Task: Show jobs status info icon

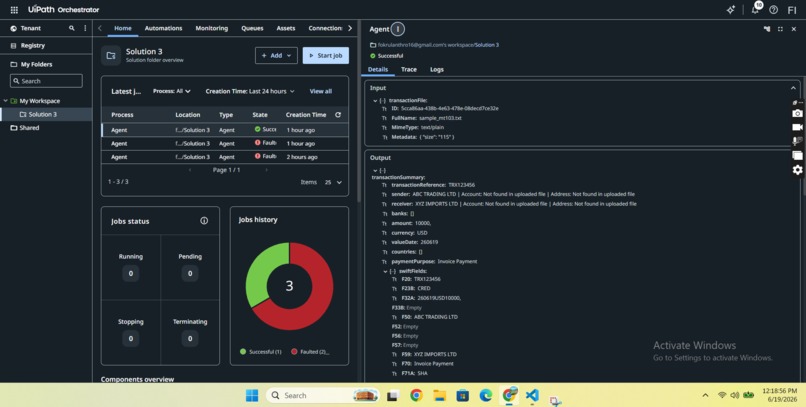Action: tap(204, 220)
